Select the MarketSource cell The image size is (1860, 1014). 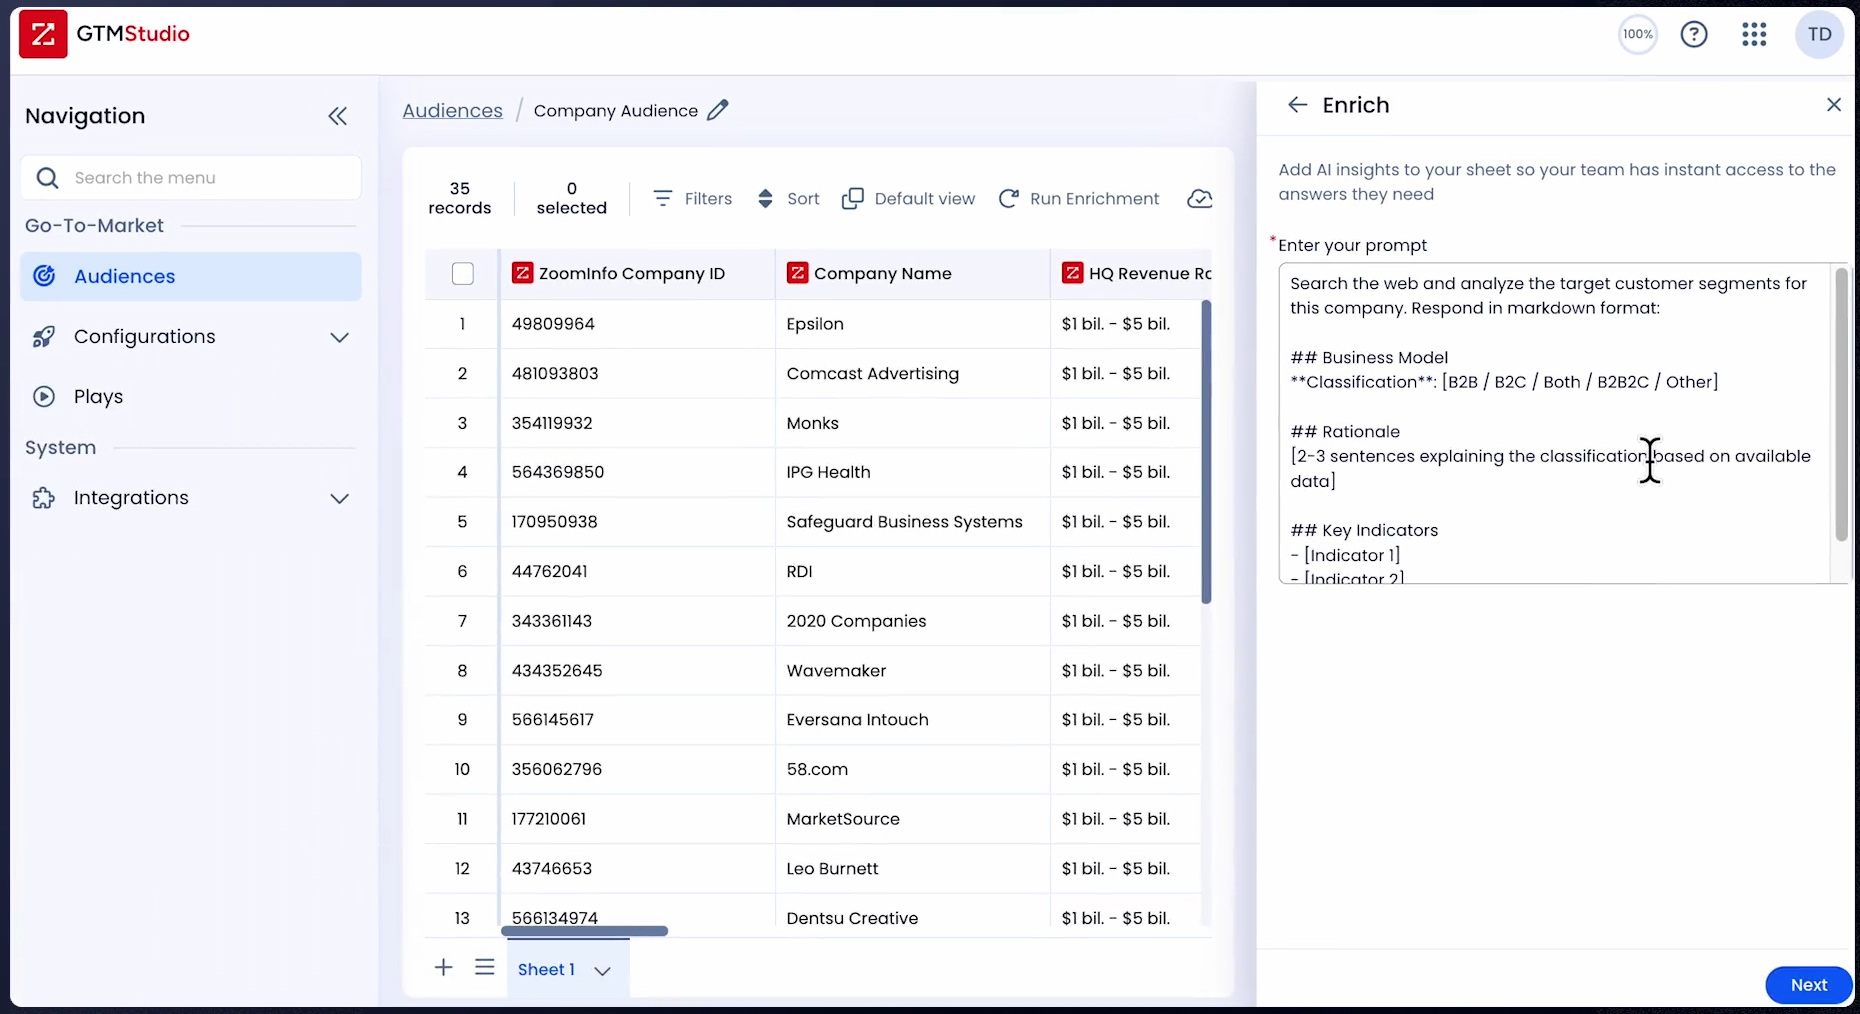tap(912, 819)
